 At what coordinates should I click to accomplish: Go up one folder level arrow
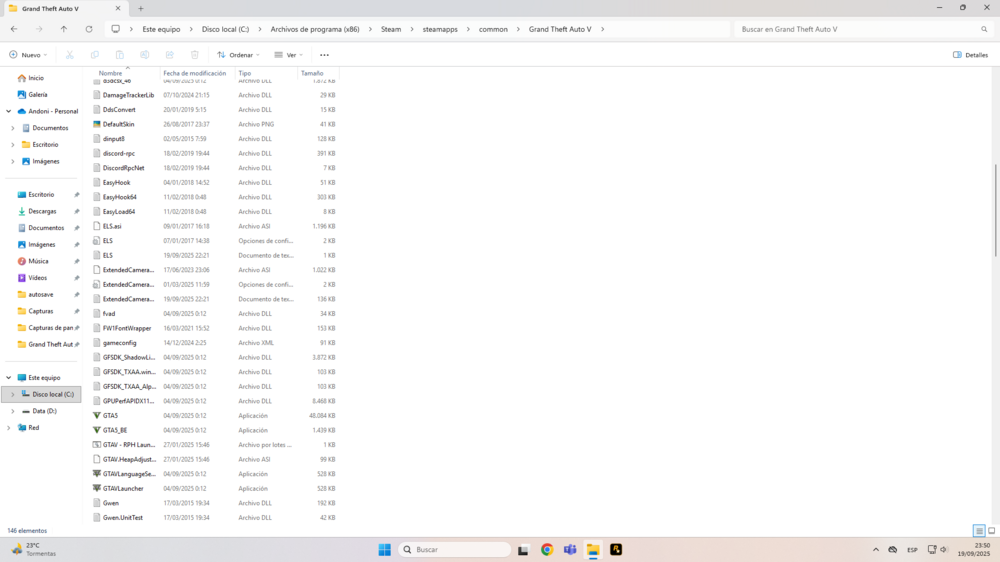(64, 29)
